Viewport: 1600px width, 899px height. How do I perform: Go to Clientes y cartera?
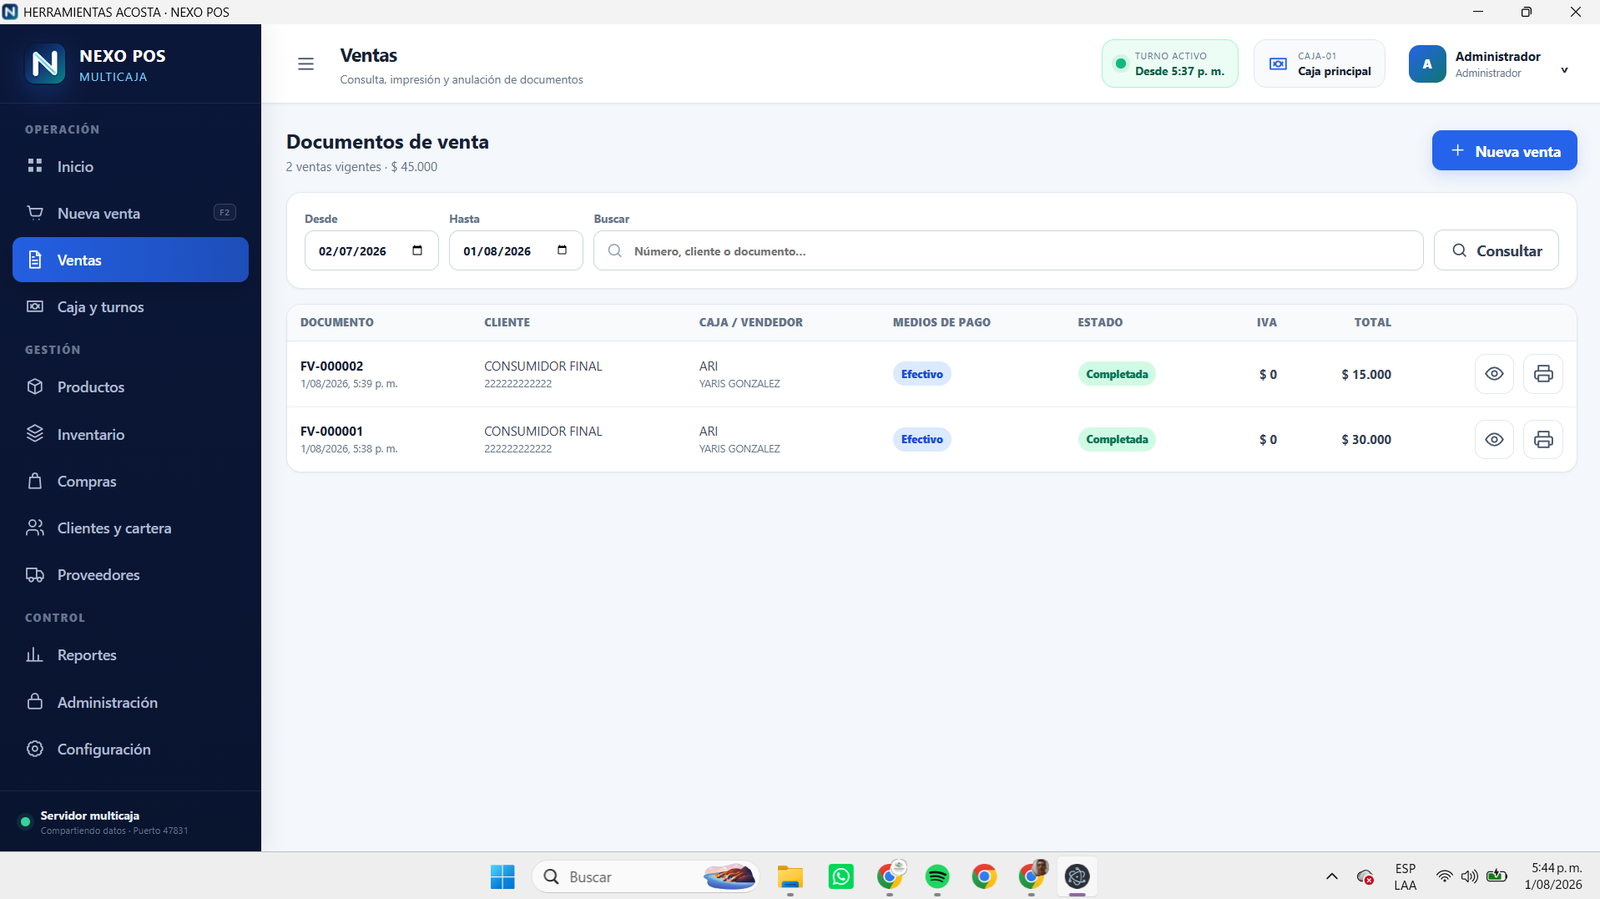pos(130,528)
